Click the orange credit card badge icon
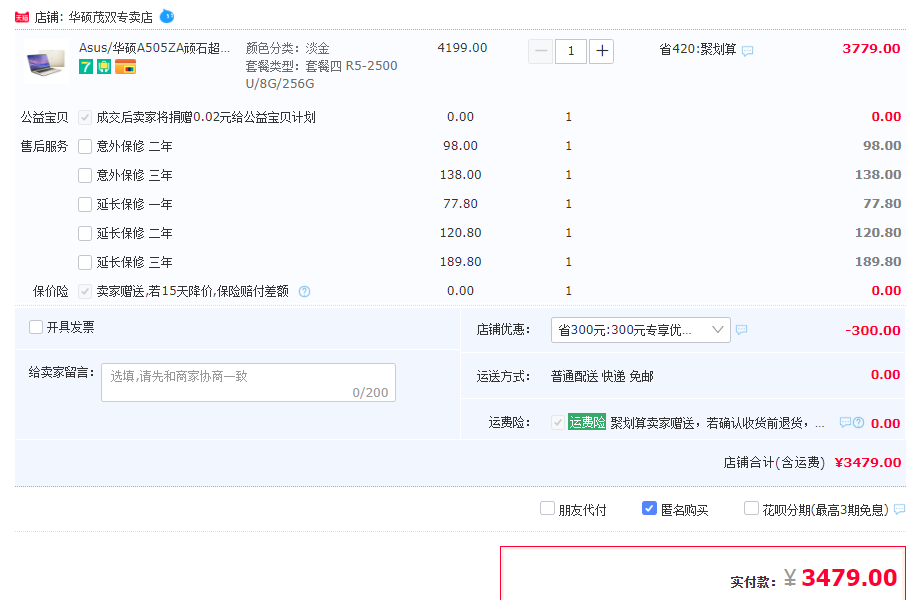This screenshot has height=600, width=919. pos(125,67)
